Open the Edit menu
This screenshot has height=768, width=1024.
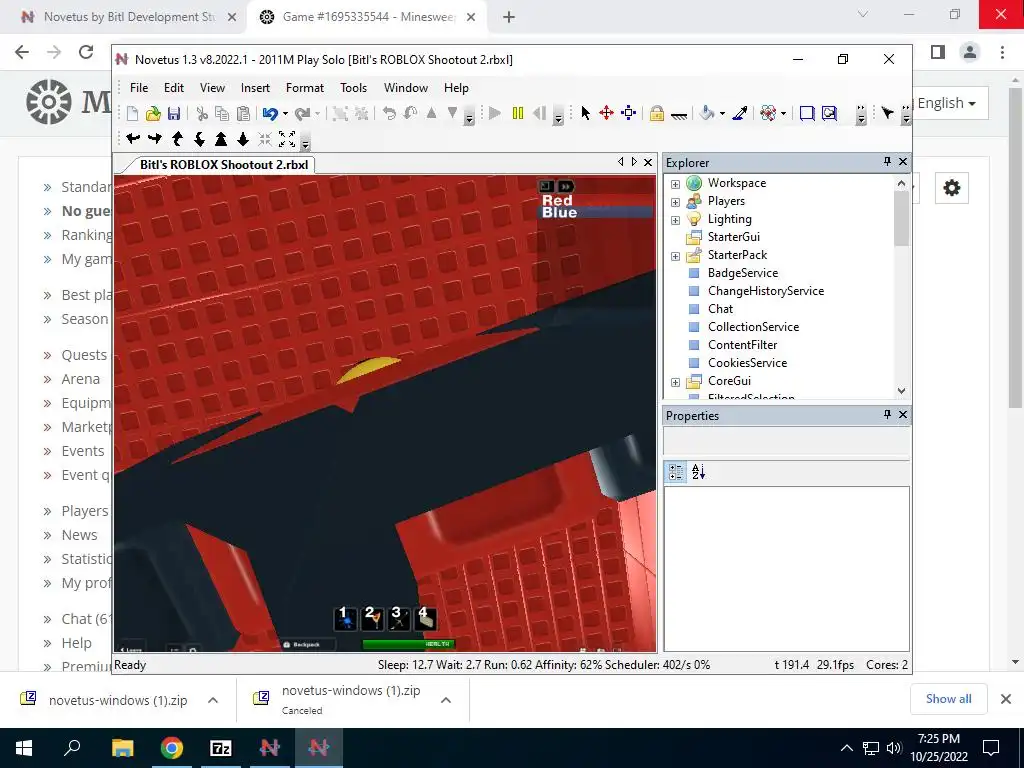click(x=174, y=88)
